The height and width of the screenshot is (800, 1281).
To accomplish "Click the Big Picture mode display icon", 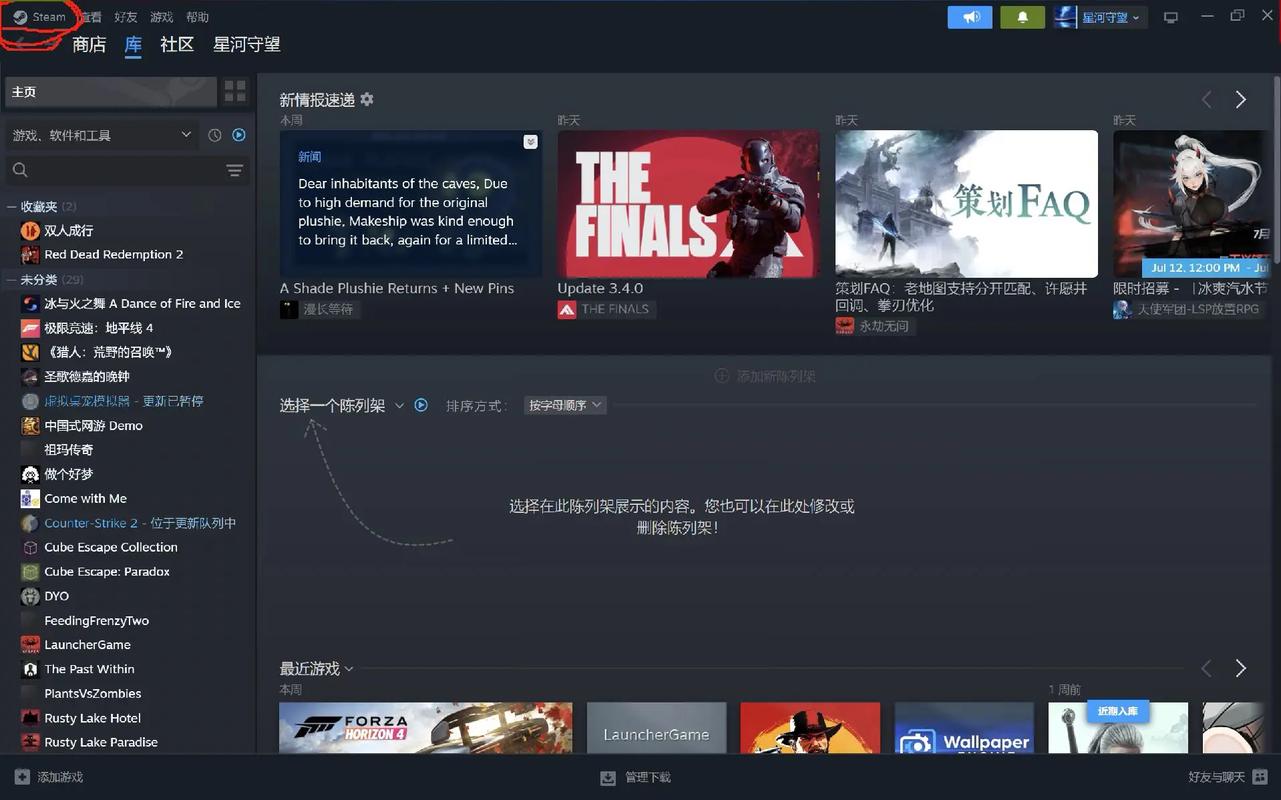I will click(x=1170, y=16).
